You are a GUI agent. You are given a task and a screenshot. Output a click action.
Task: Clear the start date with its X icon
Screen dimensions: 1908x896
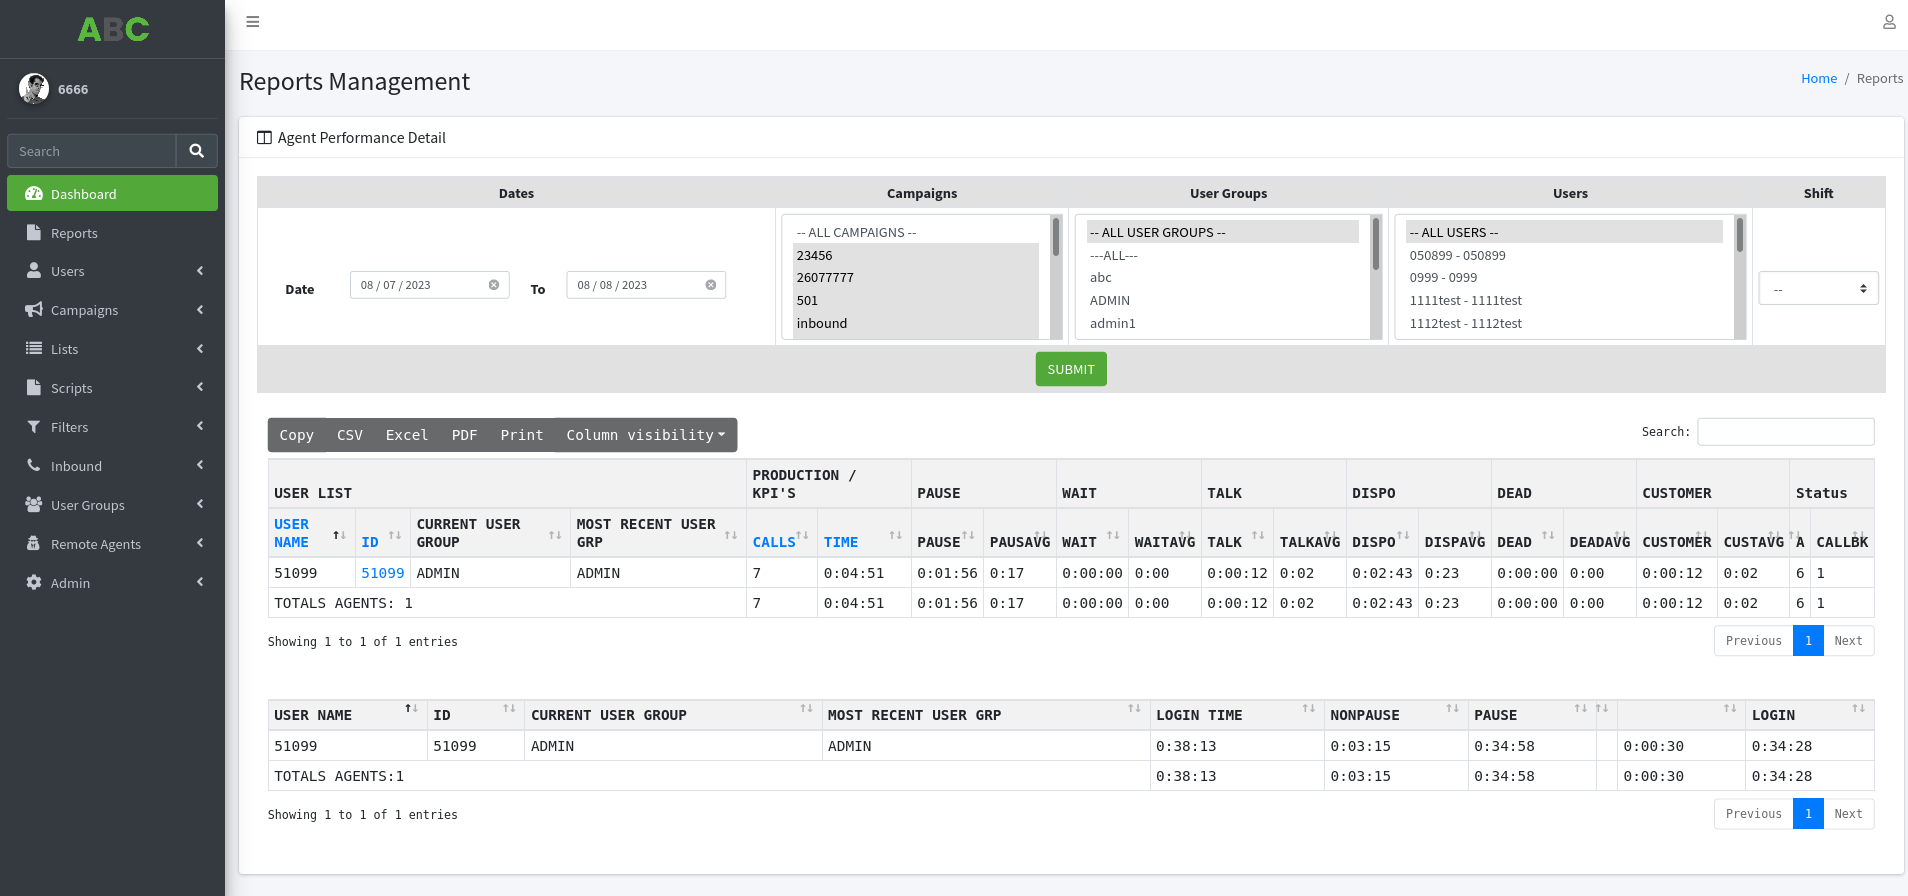click(x=494, y=285)
